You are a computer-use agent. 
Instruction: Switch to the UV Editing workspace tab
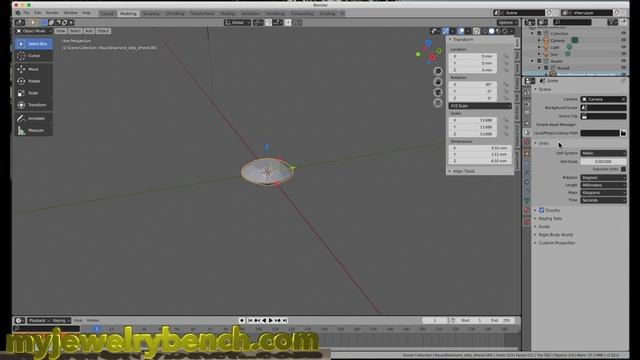[x=175, y=13]
